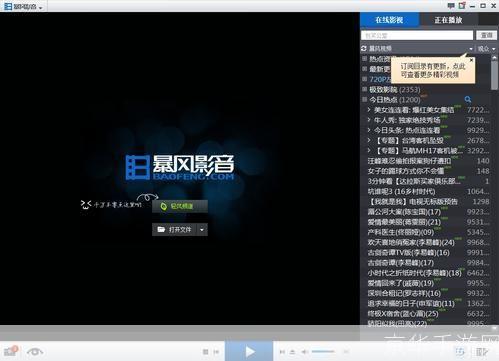Screen dimensions: 499x361
Task: Click the next track icon
Action: coord(282,352)
